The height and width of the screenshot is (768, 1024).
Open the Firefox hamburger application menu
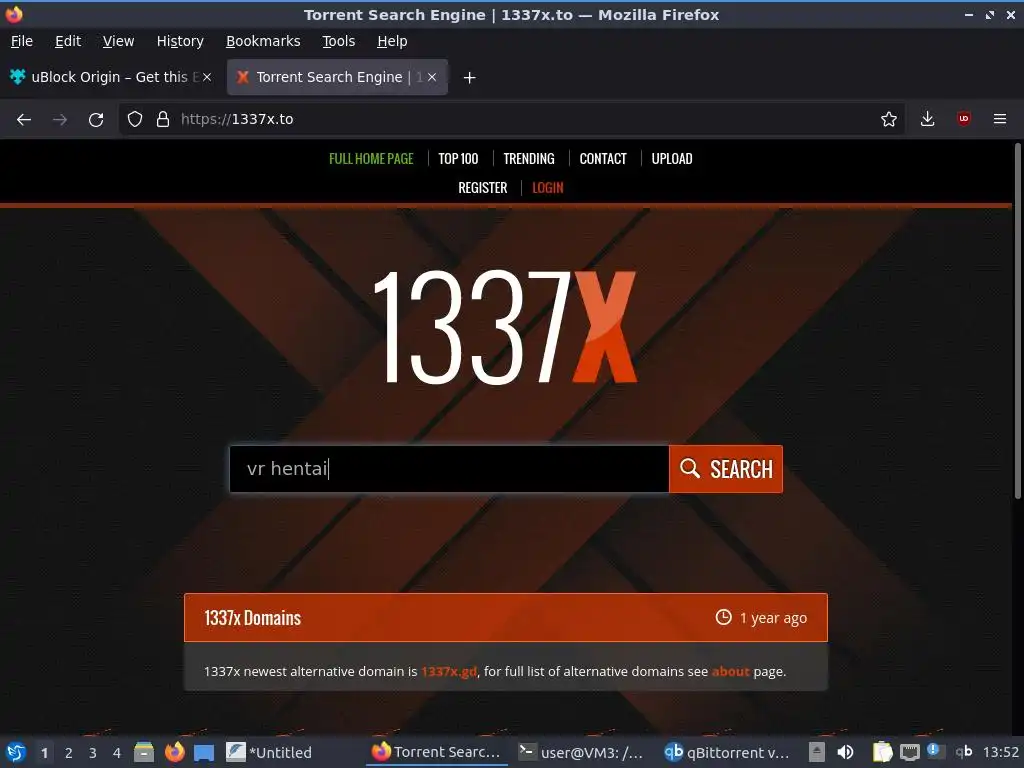[x=1000, y=119]
